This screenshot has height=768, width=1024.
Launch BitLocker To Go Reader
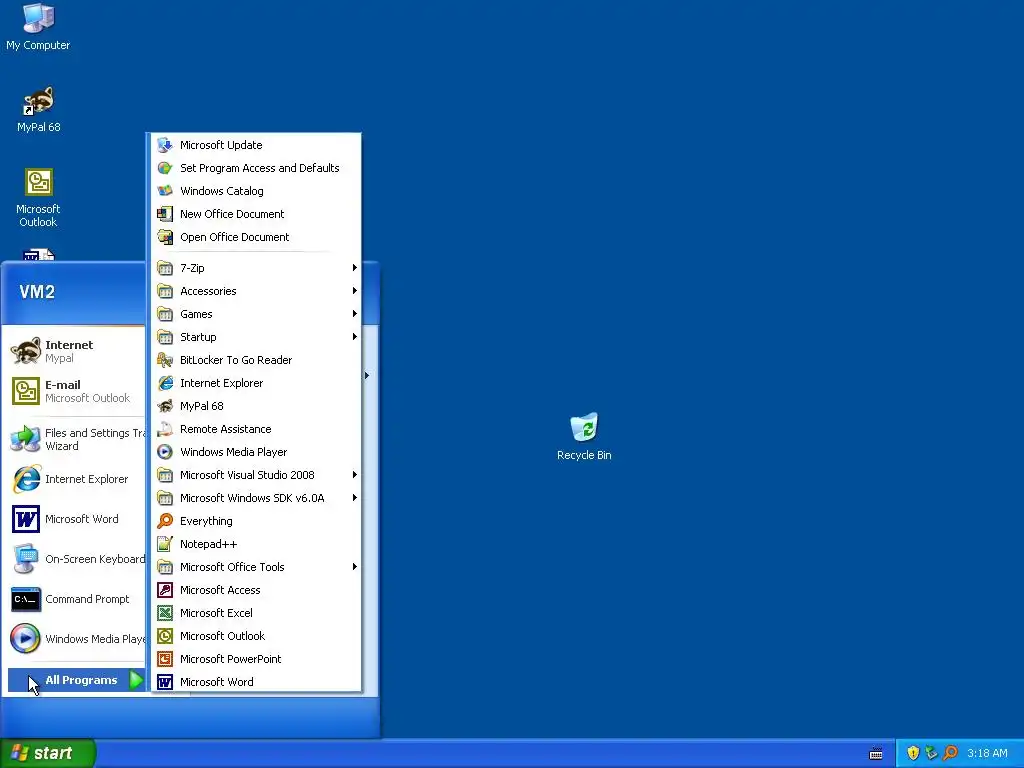[256, 360]
